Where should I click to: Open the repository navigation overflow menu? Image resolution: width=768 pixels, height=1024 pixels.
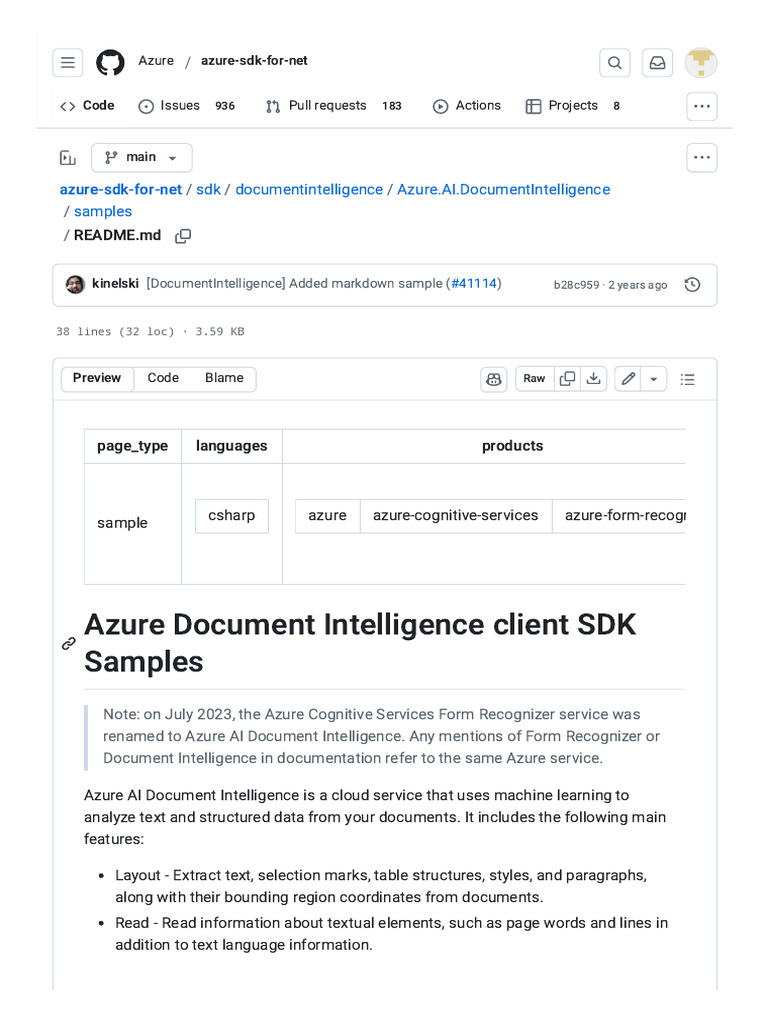pyautogui.click(x=702, y=107)
